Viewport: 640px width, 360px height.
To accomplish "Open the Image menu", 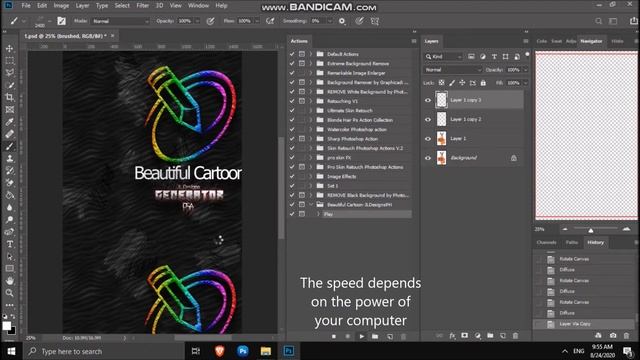I will 61,6.
